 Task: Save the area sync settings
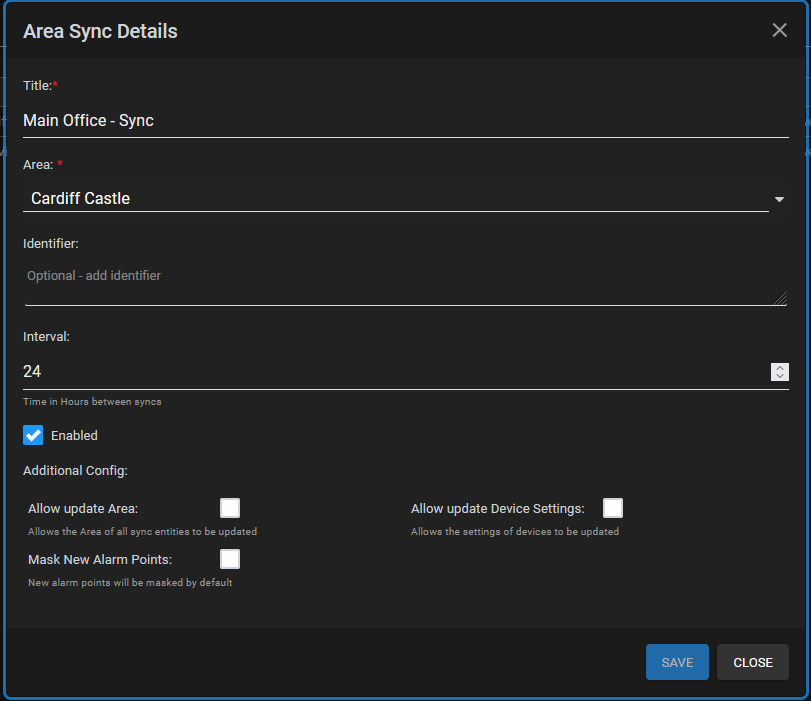point(677,662)
